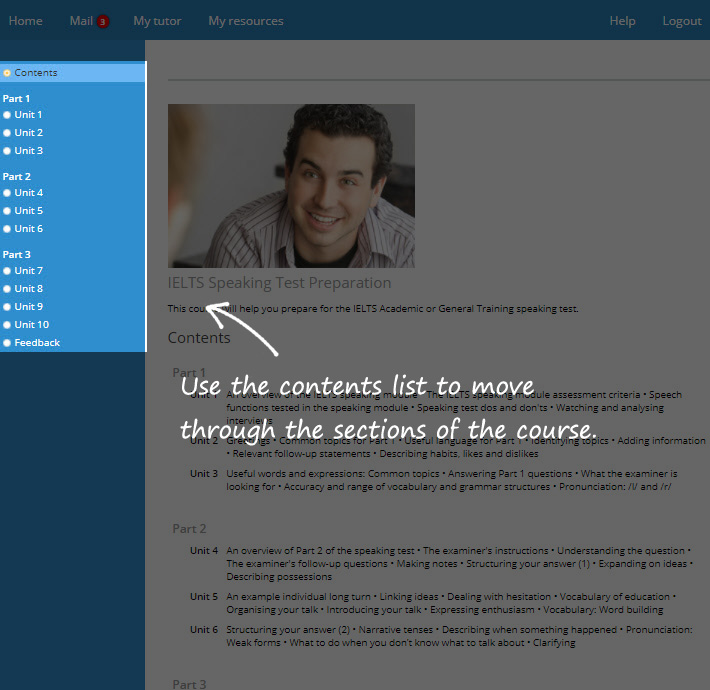710x690 pixels.
Task: Select the Unit 5 radio bullet
Action: 7,211
